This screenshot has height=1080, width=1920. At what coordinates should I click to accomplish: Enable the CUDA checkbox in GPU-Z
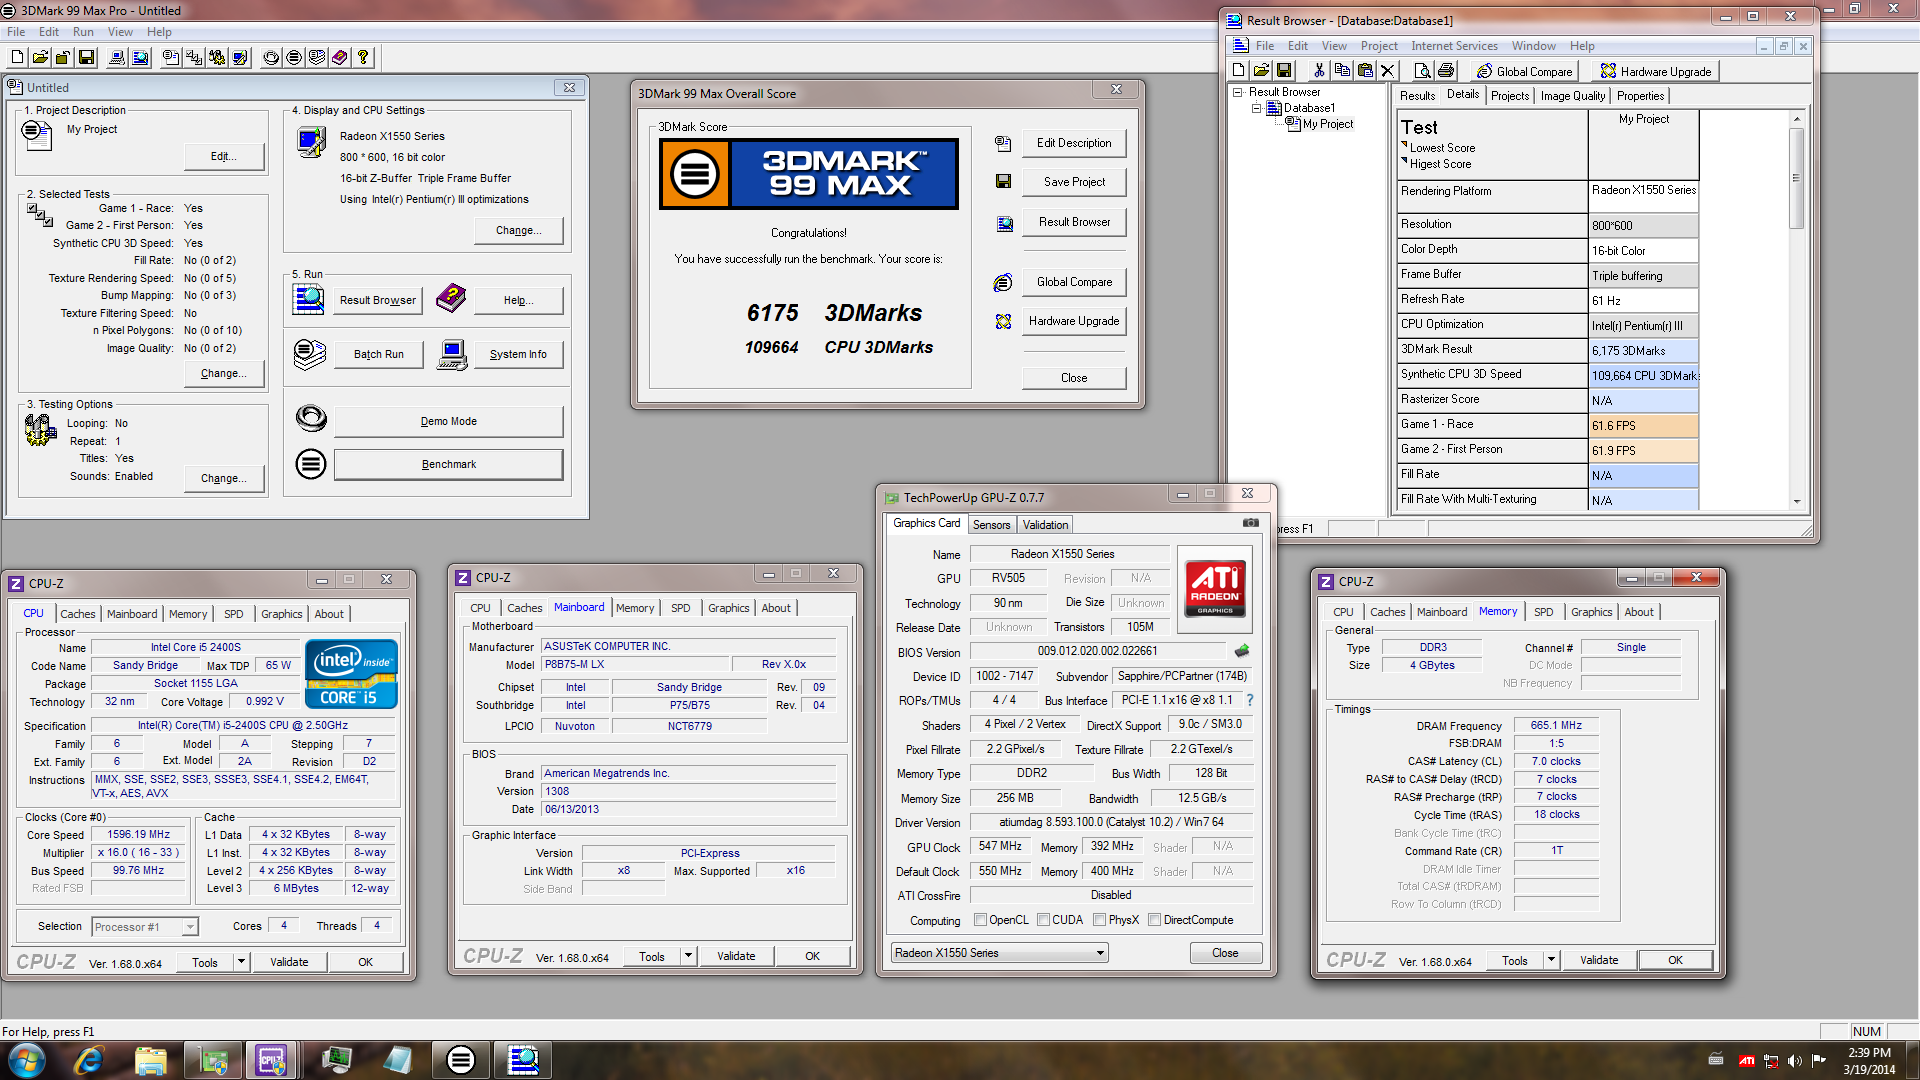[1043, 920]
